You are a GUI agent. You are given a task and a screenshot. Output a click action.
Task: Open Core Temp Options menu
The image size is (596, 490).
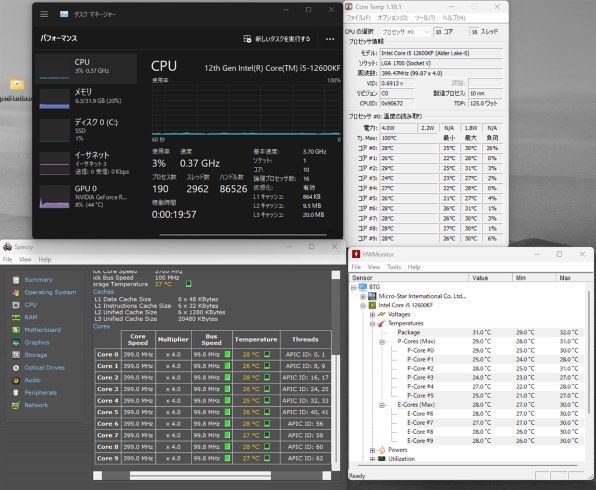tap(392, 18)
